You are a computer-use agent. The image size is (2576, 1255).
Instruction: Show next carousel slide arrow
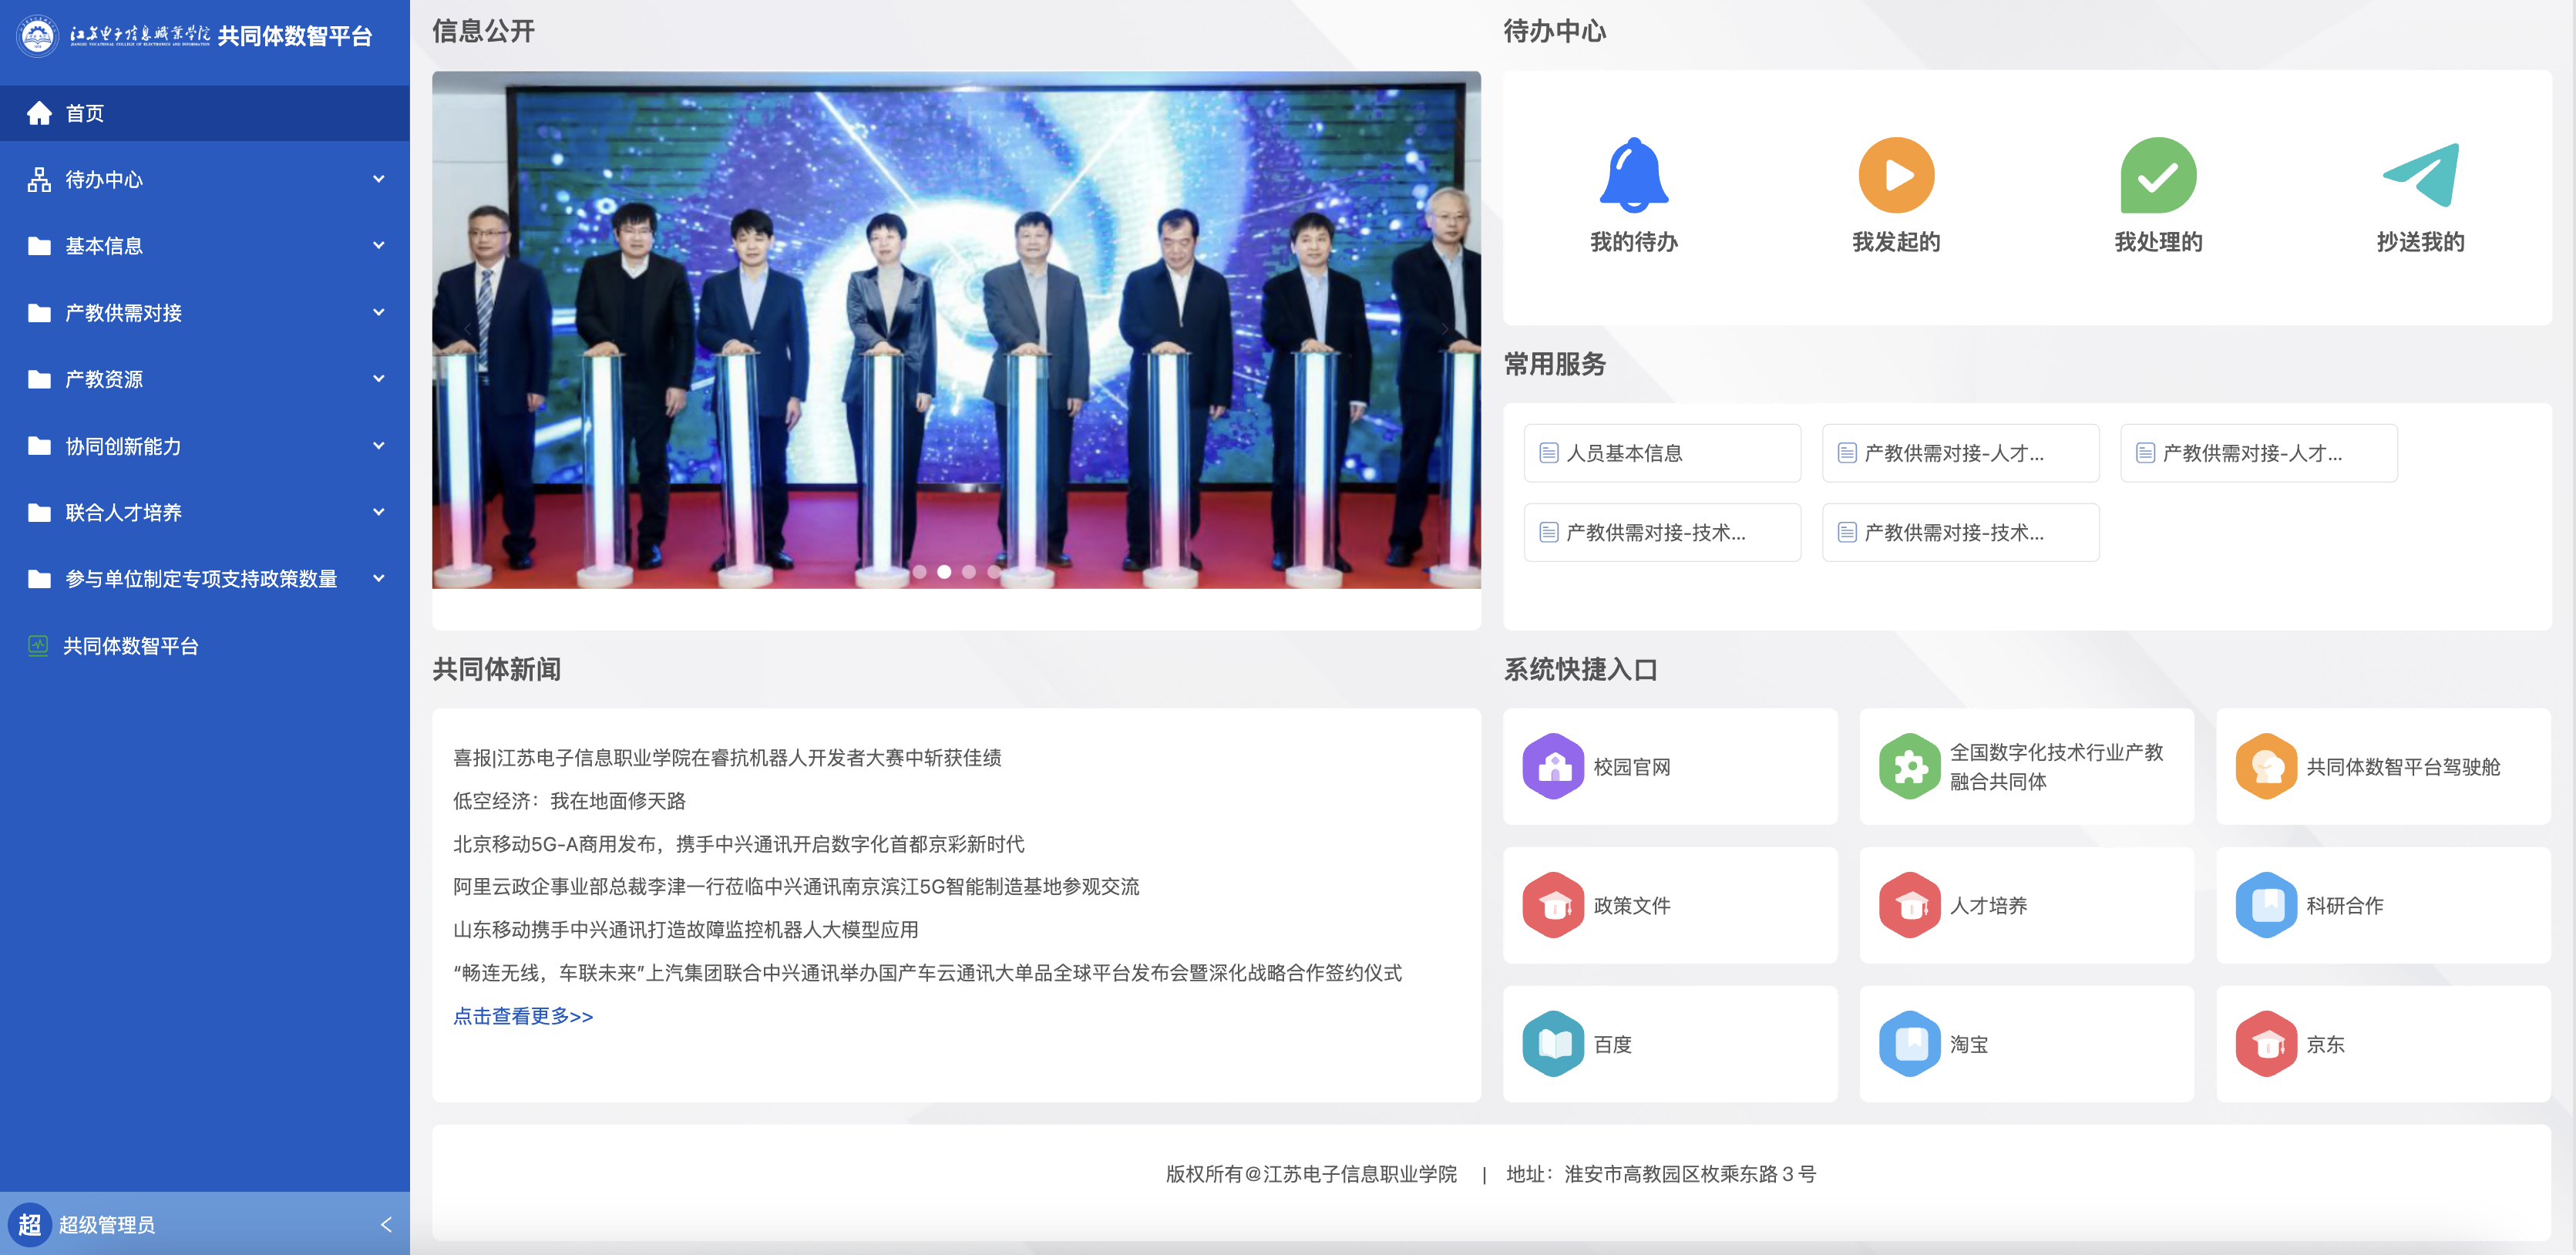coord(1445,329)
